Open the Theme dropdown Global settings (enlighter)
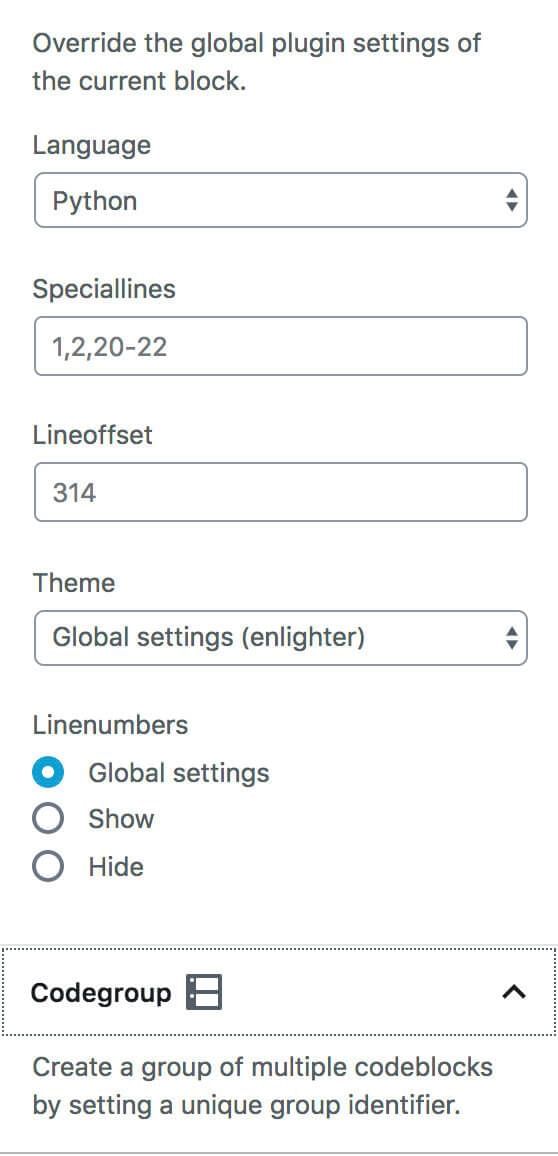558x1156 pixels. click(x=280, y=638)
